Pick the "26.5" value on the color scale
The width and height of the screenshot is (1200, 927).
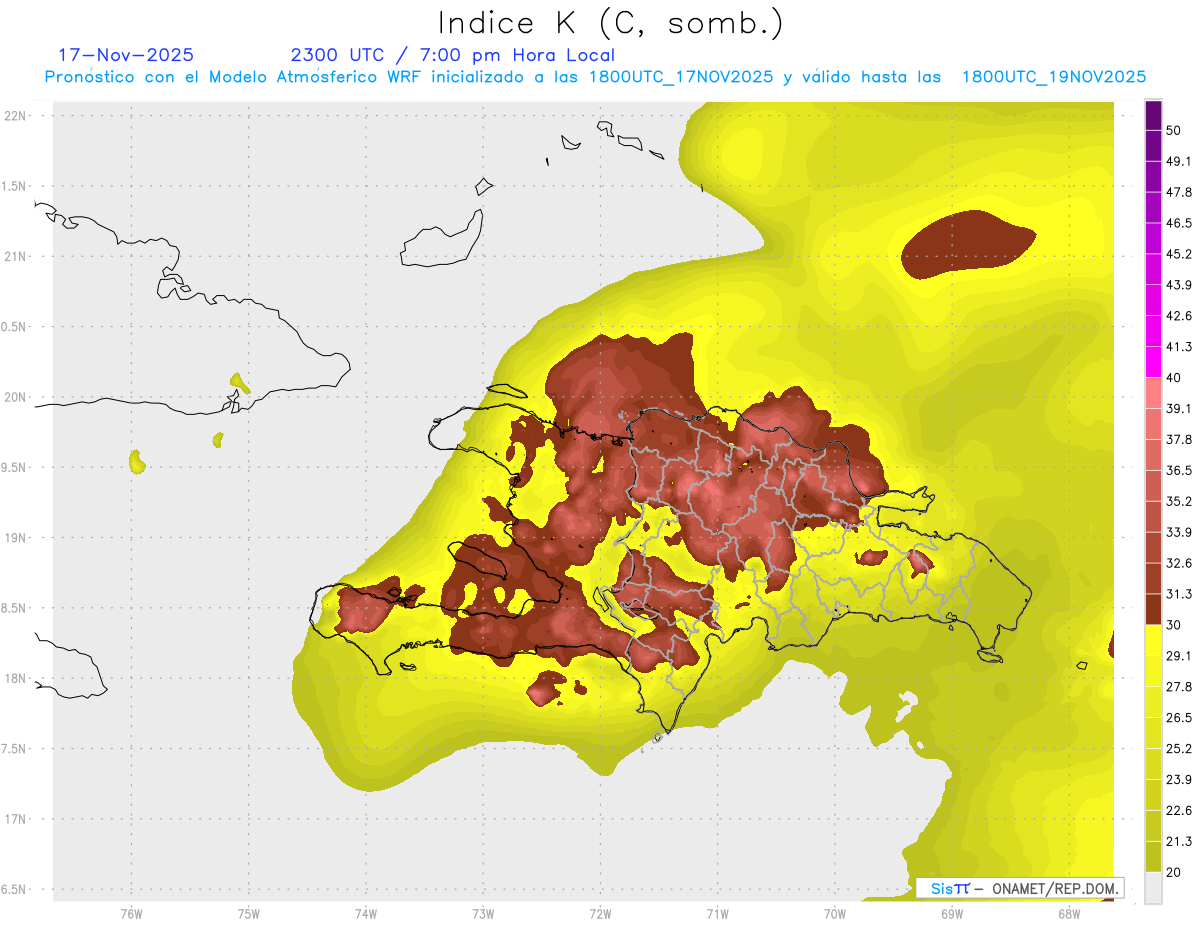click(1178, 718)
